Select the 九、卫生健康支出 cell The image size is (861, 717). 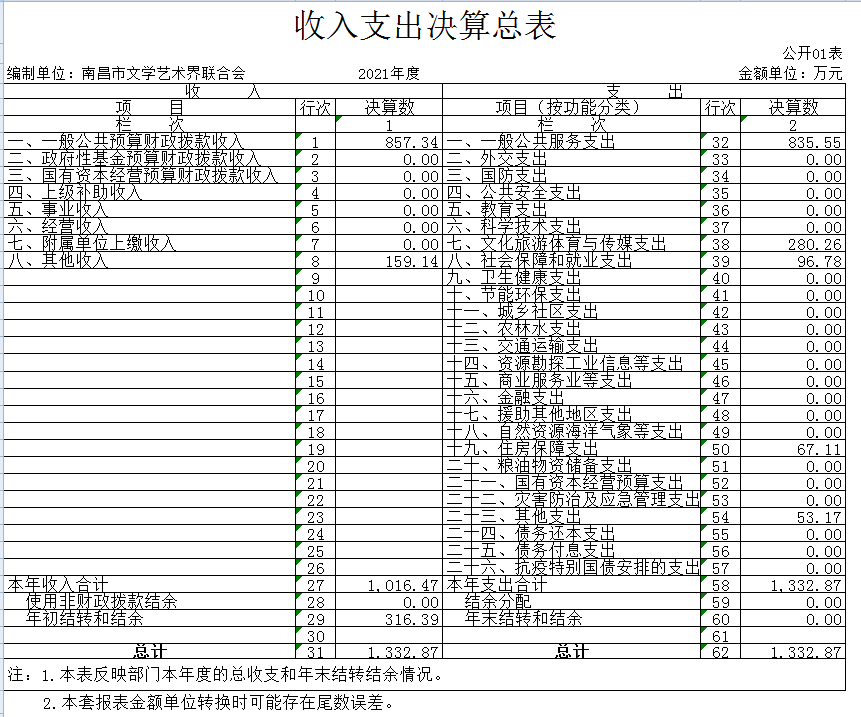572,278
